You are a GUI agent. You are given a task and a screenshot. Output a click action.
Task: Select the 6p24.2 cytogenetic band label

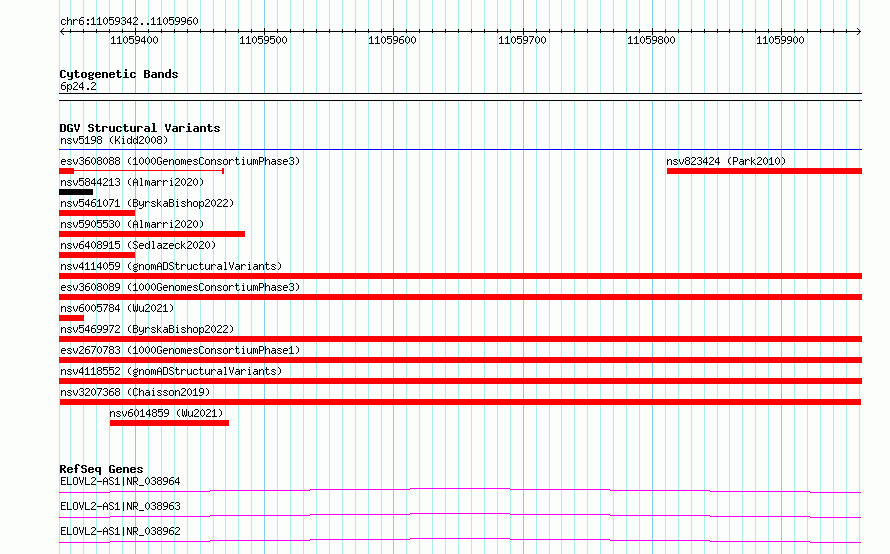pos(78,86)
